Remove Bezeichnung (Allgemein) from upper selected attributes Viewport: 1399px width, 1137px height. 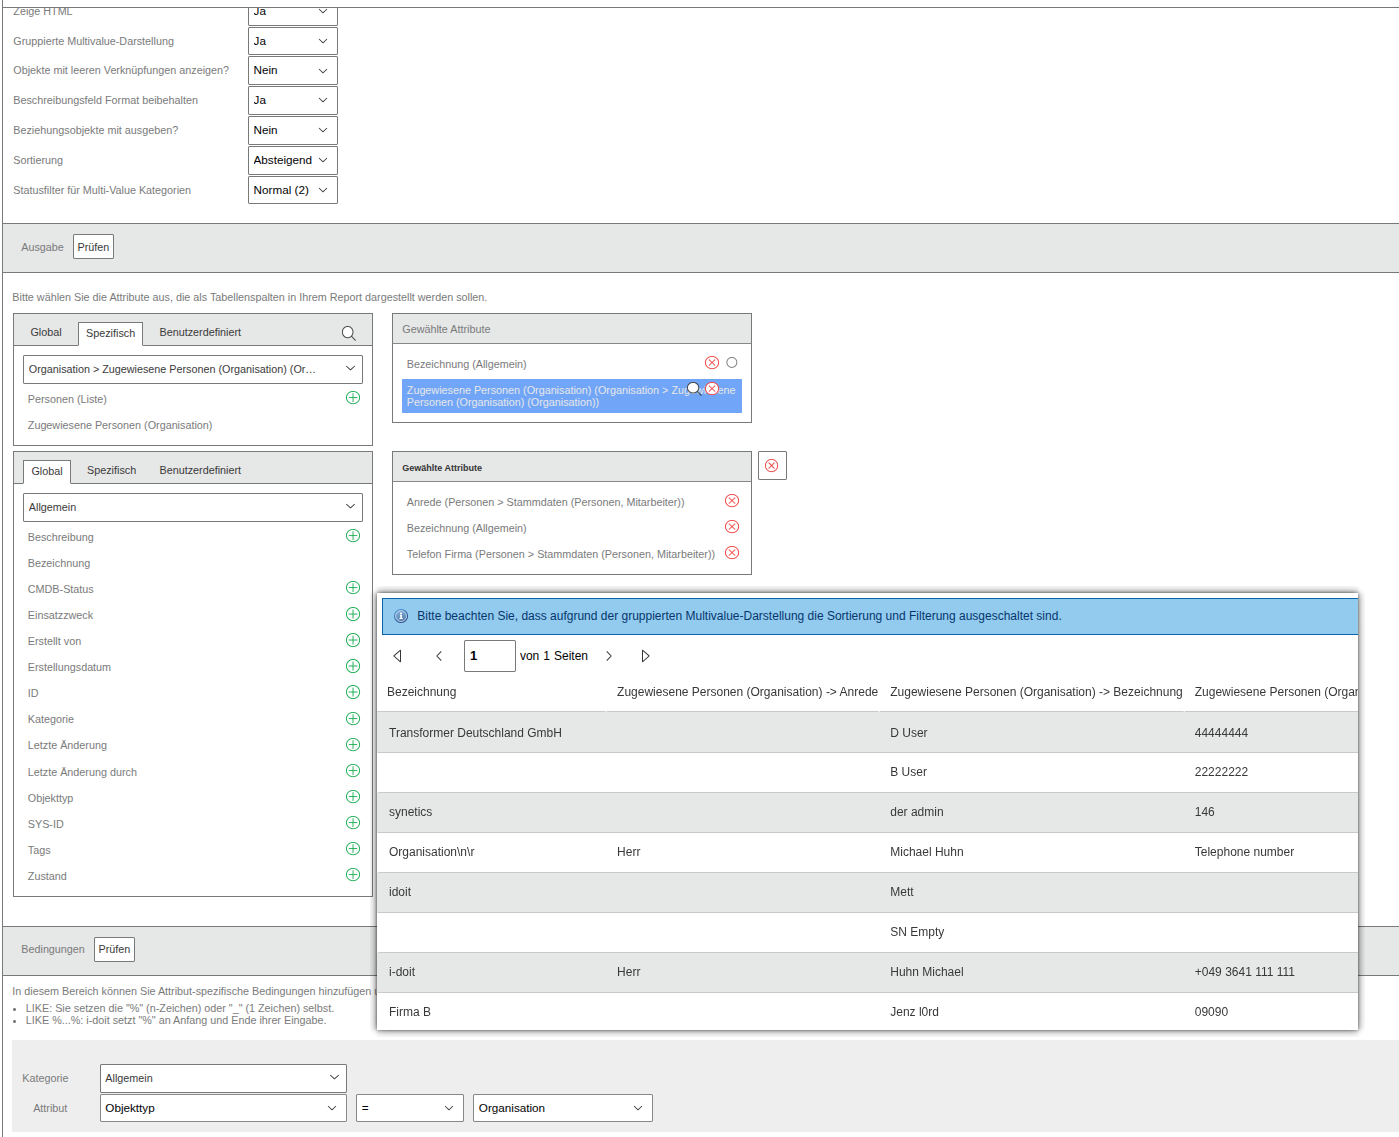click(x=712, y=363)
